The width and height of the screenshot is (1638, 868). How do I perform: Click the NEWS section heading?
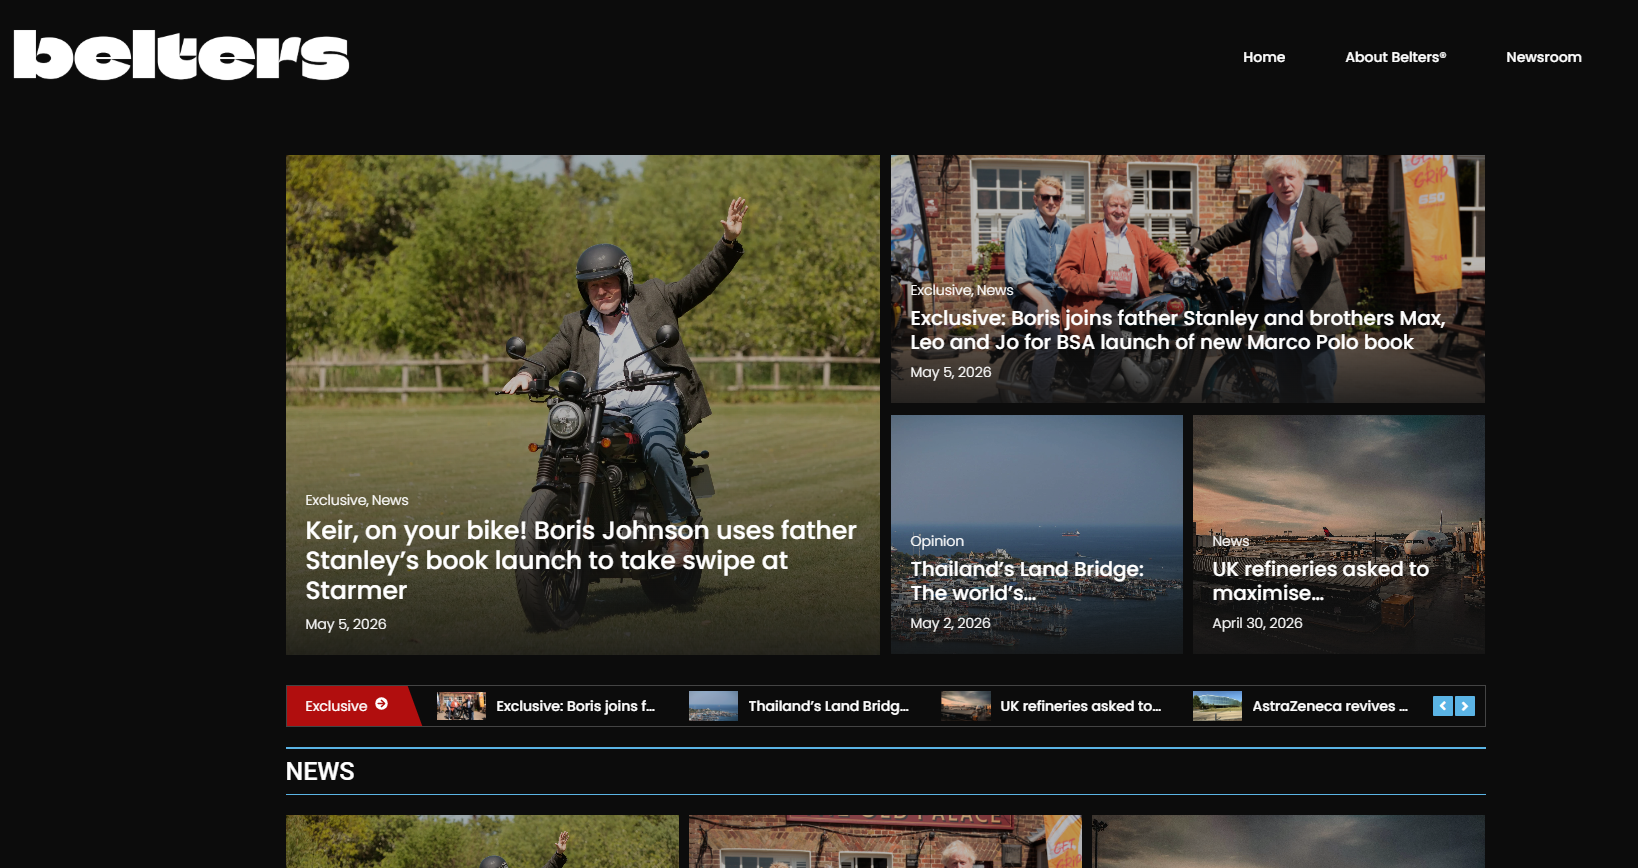320,771
